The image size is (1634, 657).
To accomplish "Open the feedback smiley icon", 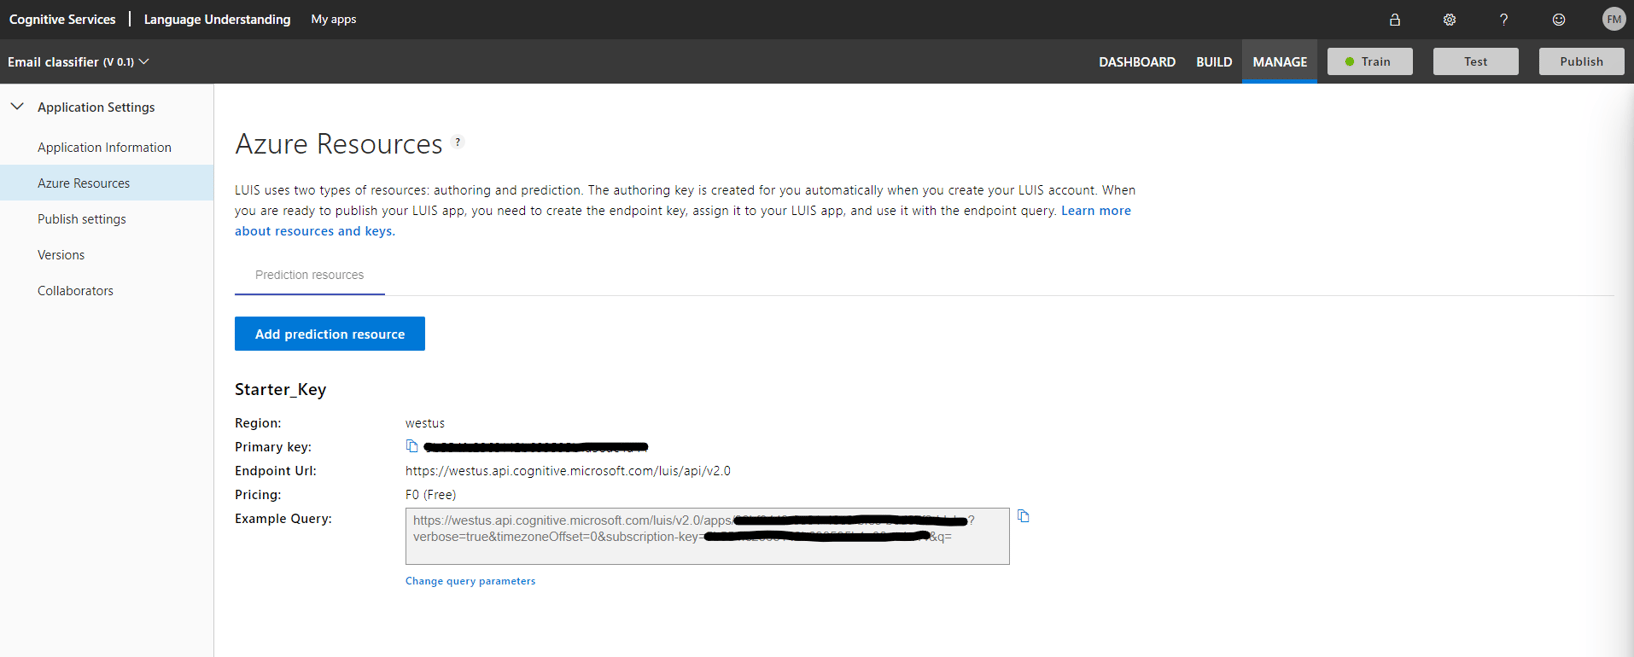I will tap(1558, 20).
